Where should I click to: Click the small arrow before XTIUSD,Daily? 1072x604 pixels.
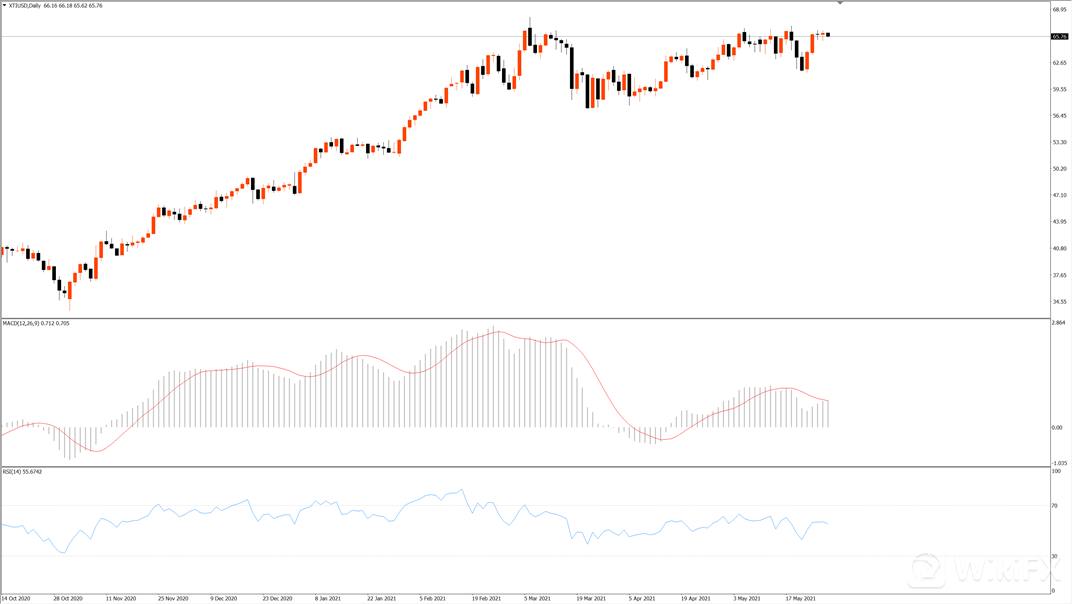5,6
